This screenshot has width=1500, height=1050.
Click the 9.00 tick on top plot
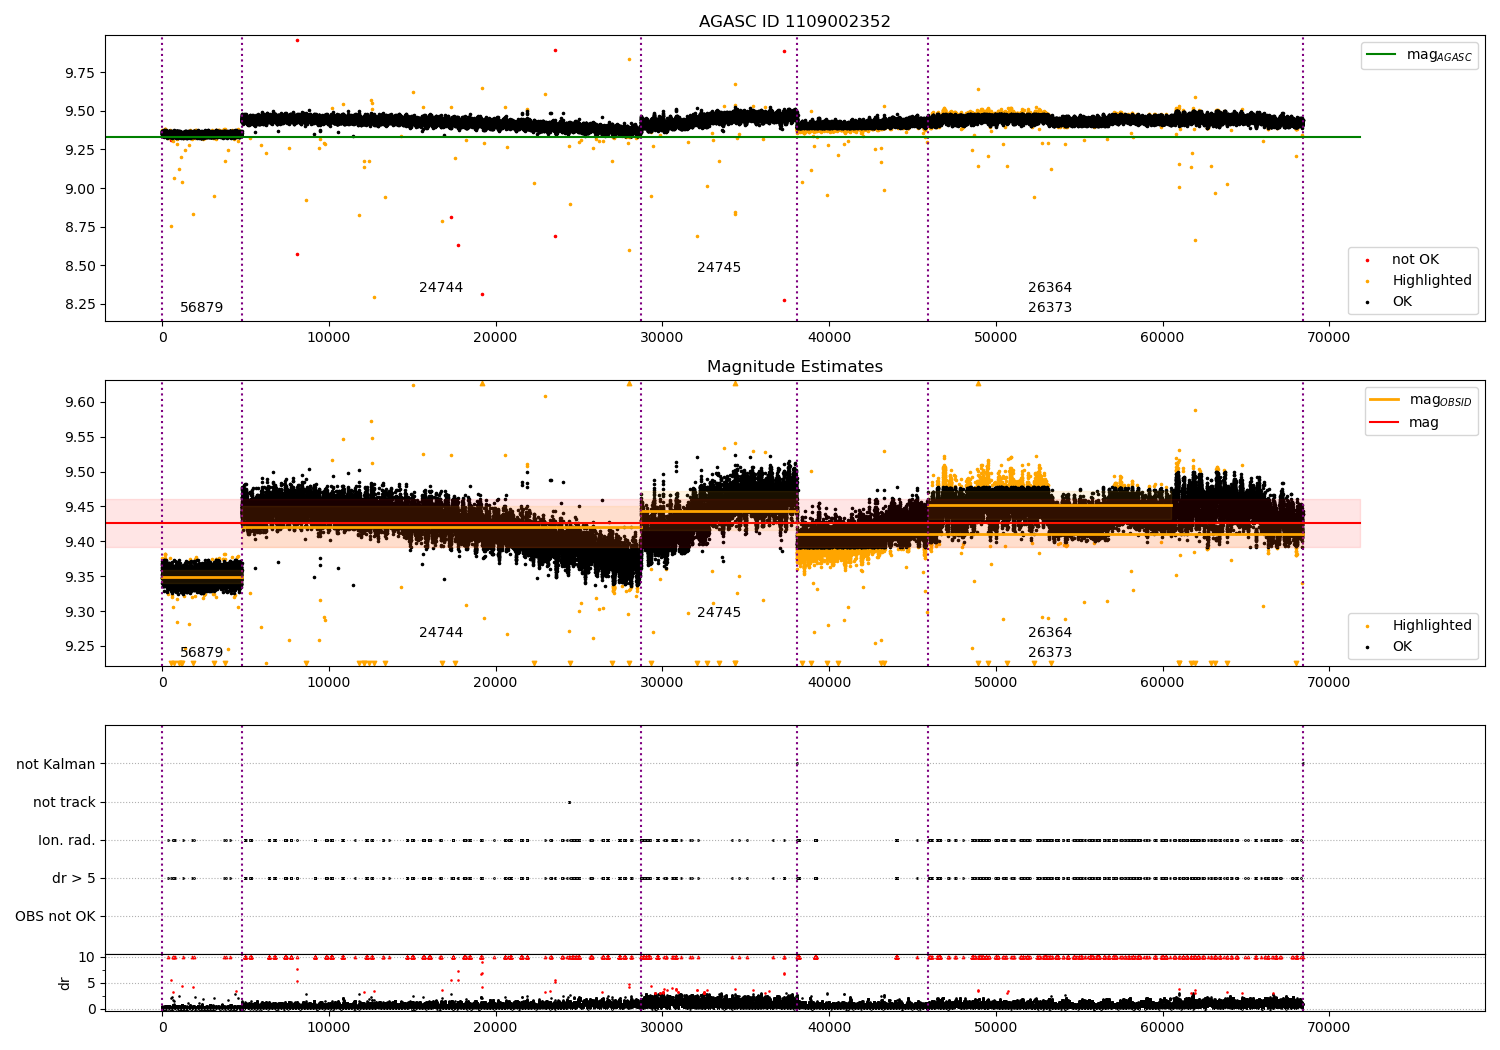(x=80, y=189)
